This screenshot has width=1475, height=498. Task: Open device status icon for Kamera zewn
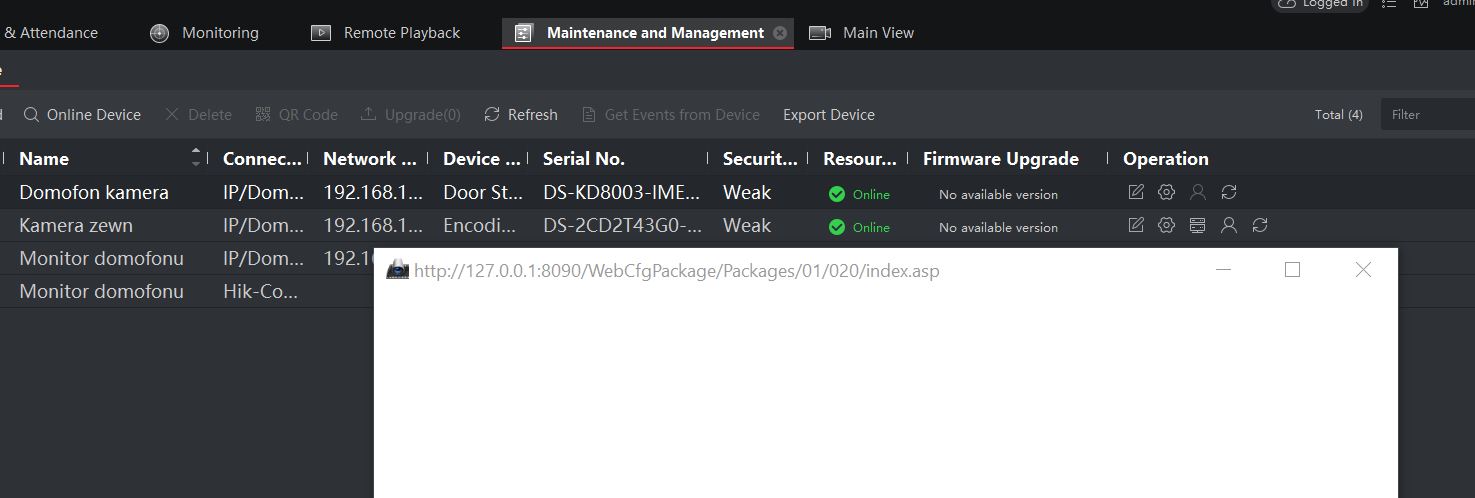click(x=1197, y=225)
